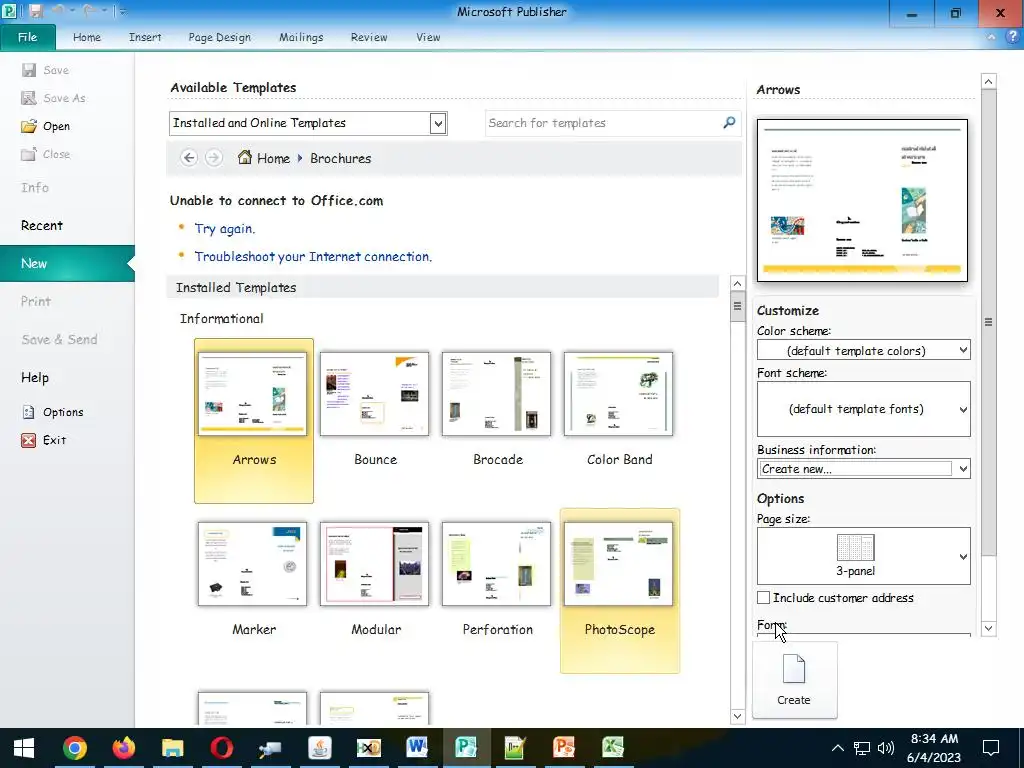Click the Home house icon in breadcrumb

tap(244, 157)
